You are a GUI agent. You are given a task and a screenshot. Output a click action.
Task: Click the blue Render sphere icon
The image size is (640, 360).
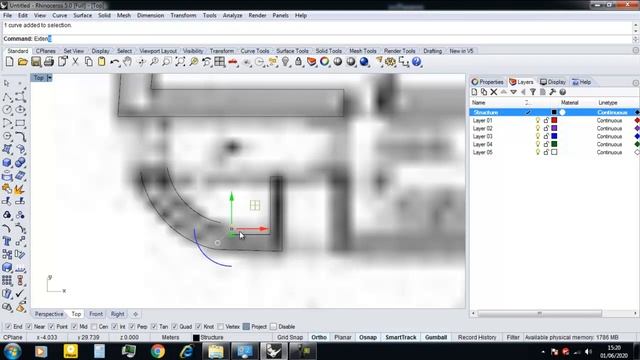tap(364, 62)
